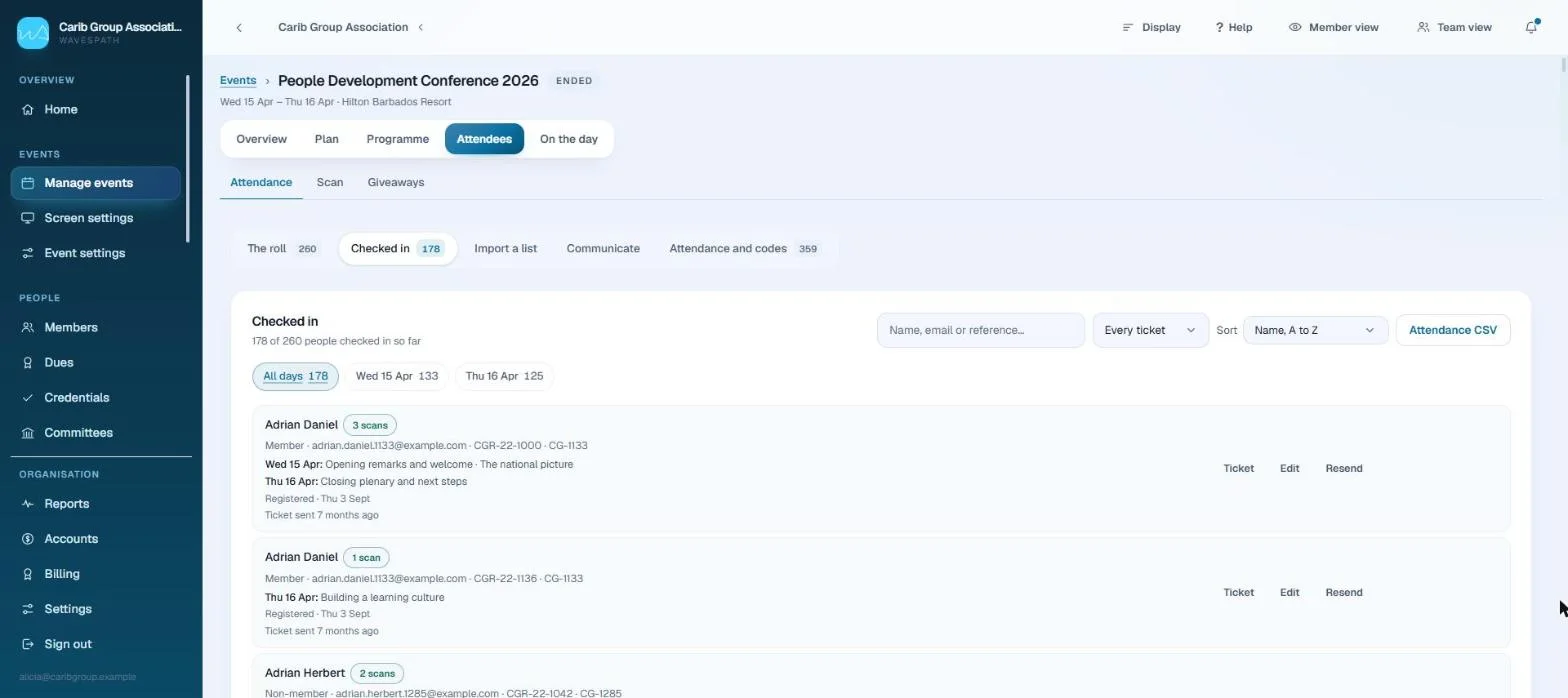The image size is (1568, 698).
Task: Switch to Team view
Action: [1454, 27]
